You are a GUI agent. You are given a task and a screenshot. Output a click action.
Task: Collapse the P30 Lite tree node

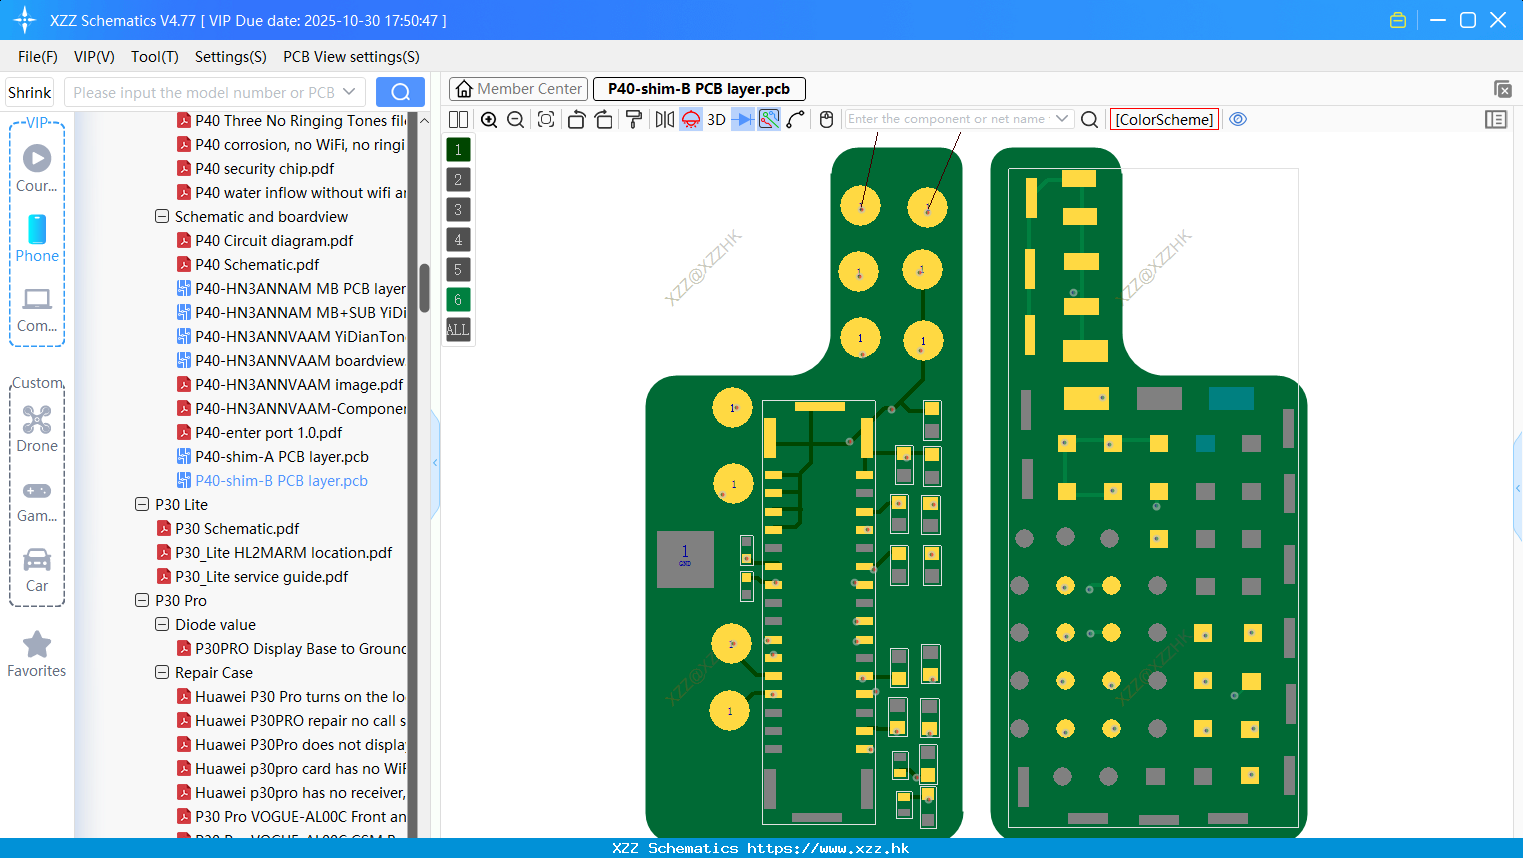[x=141, y=504]
